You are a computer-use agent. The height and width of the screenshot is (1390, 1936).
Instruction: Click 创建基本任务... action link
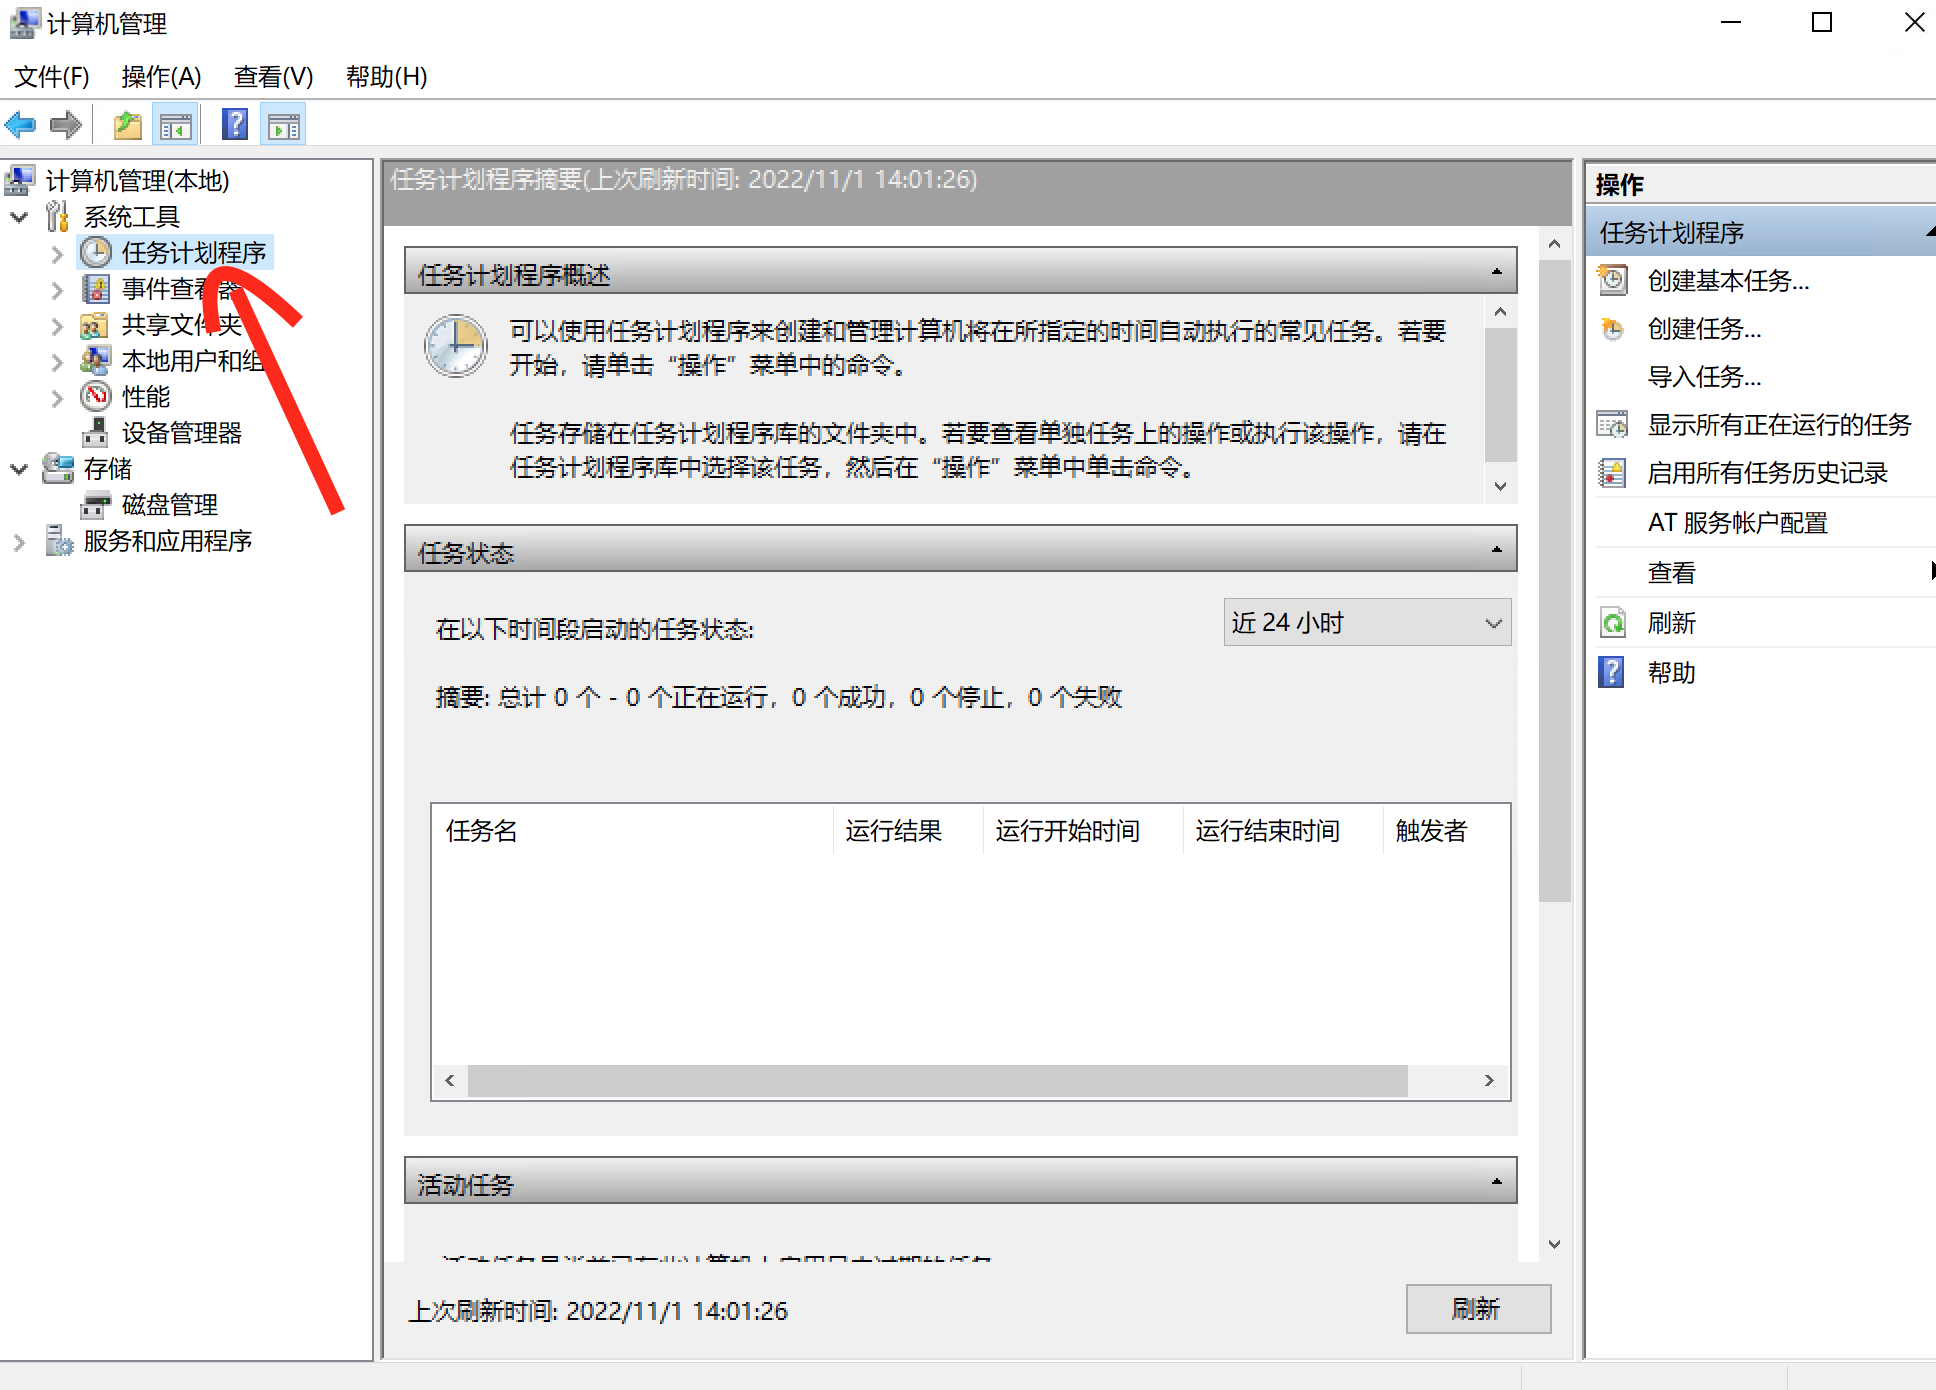pos(1728,281)
